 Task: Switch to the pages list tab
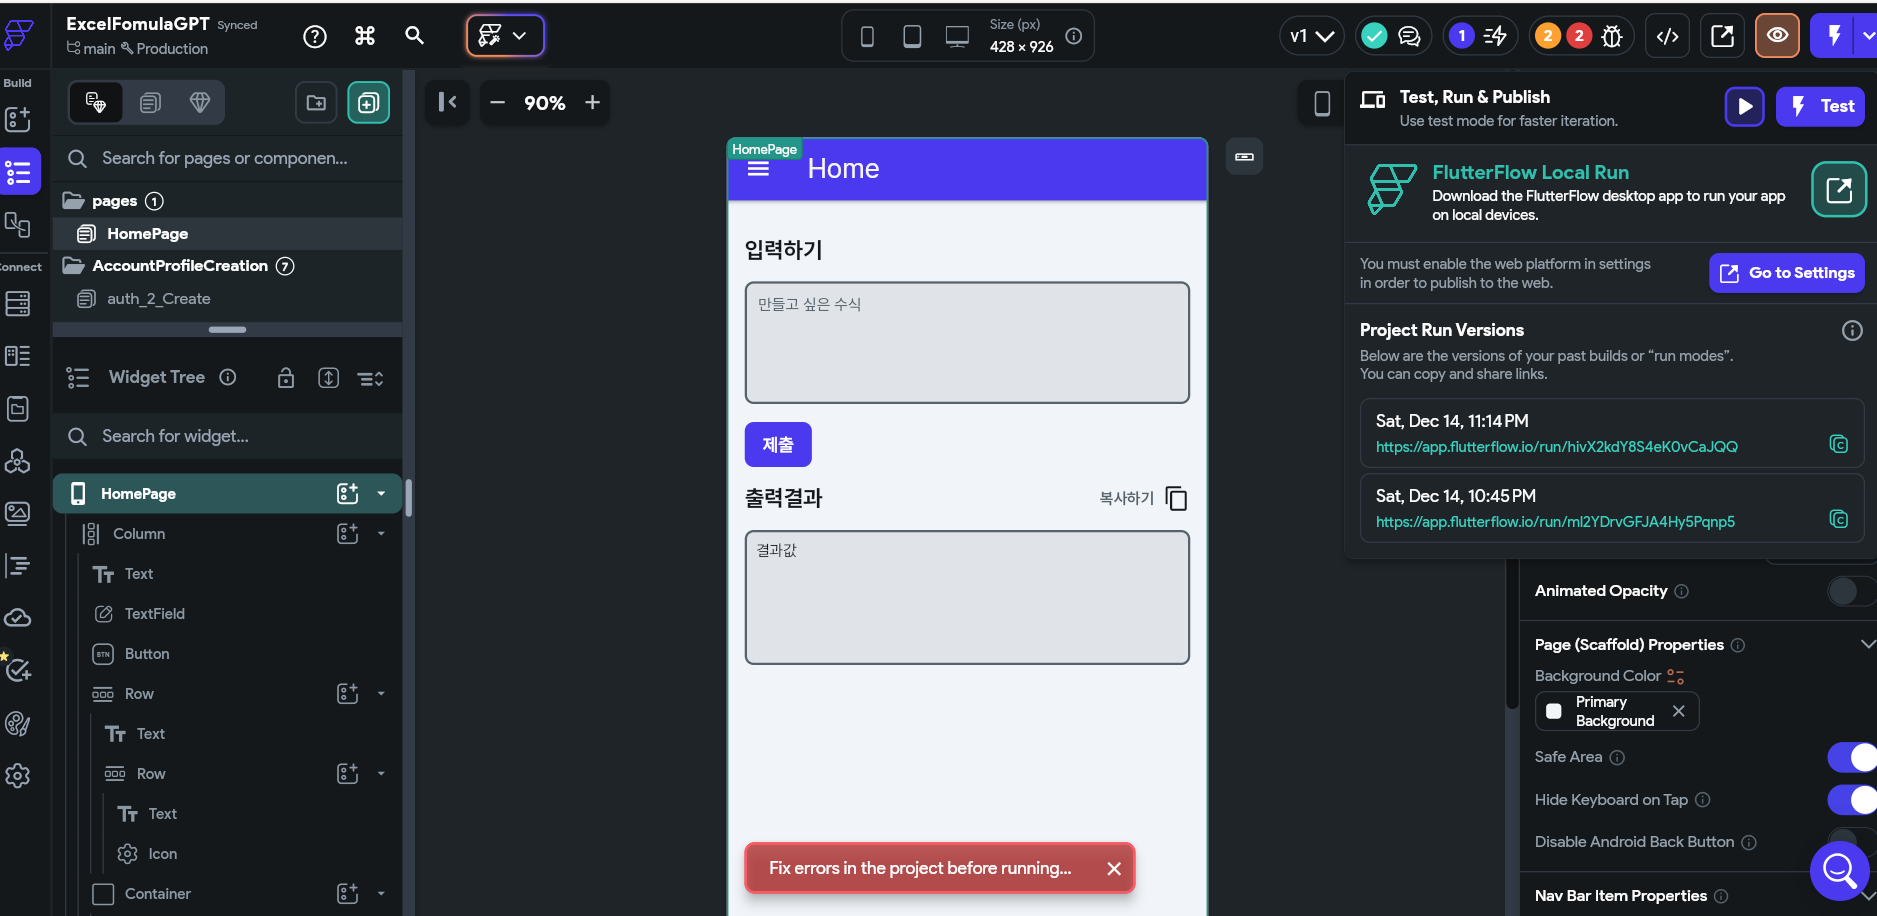pyautogui.click(x=150, y=102)
